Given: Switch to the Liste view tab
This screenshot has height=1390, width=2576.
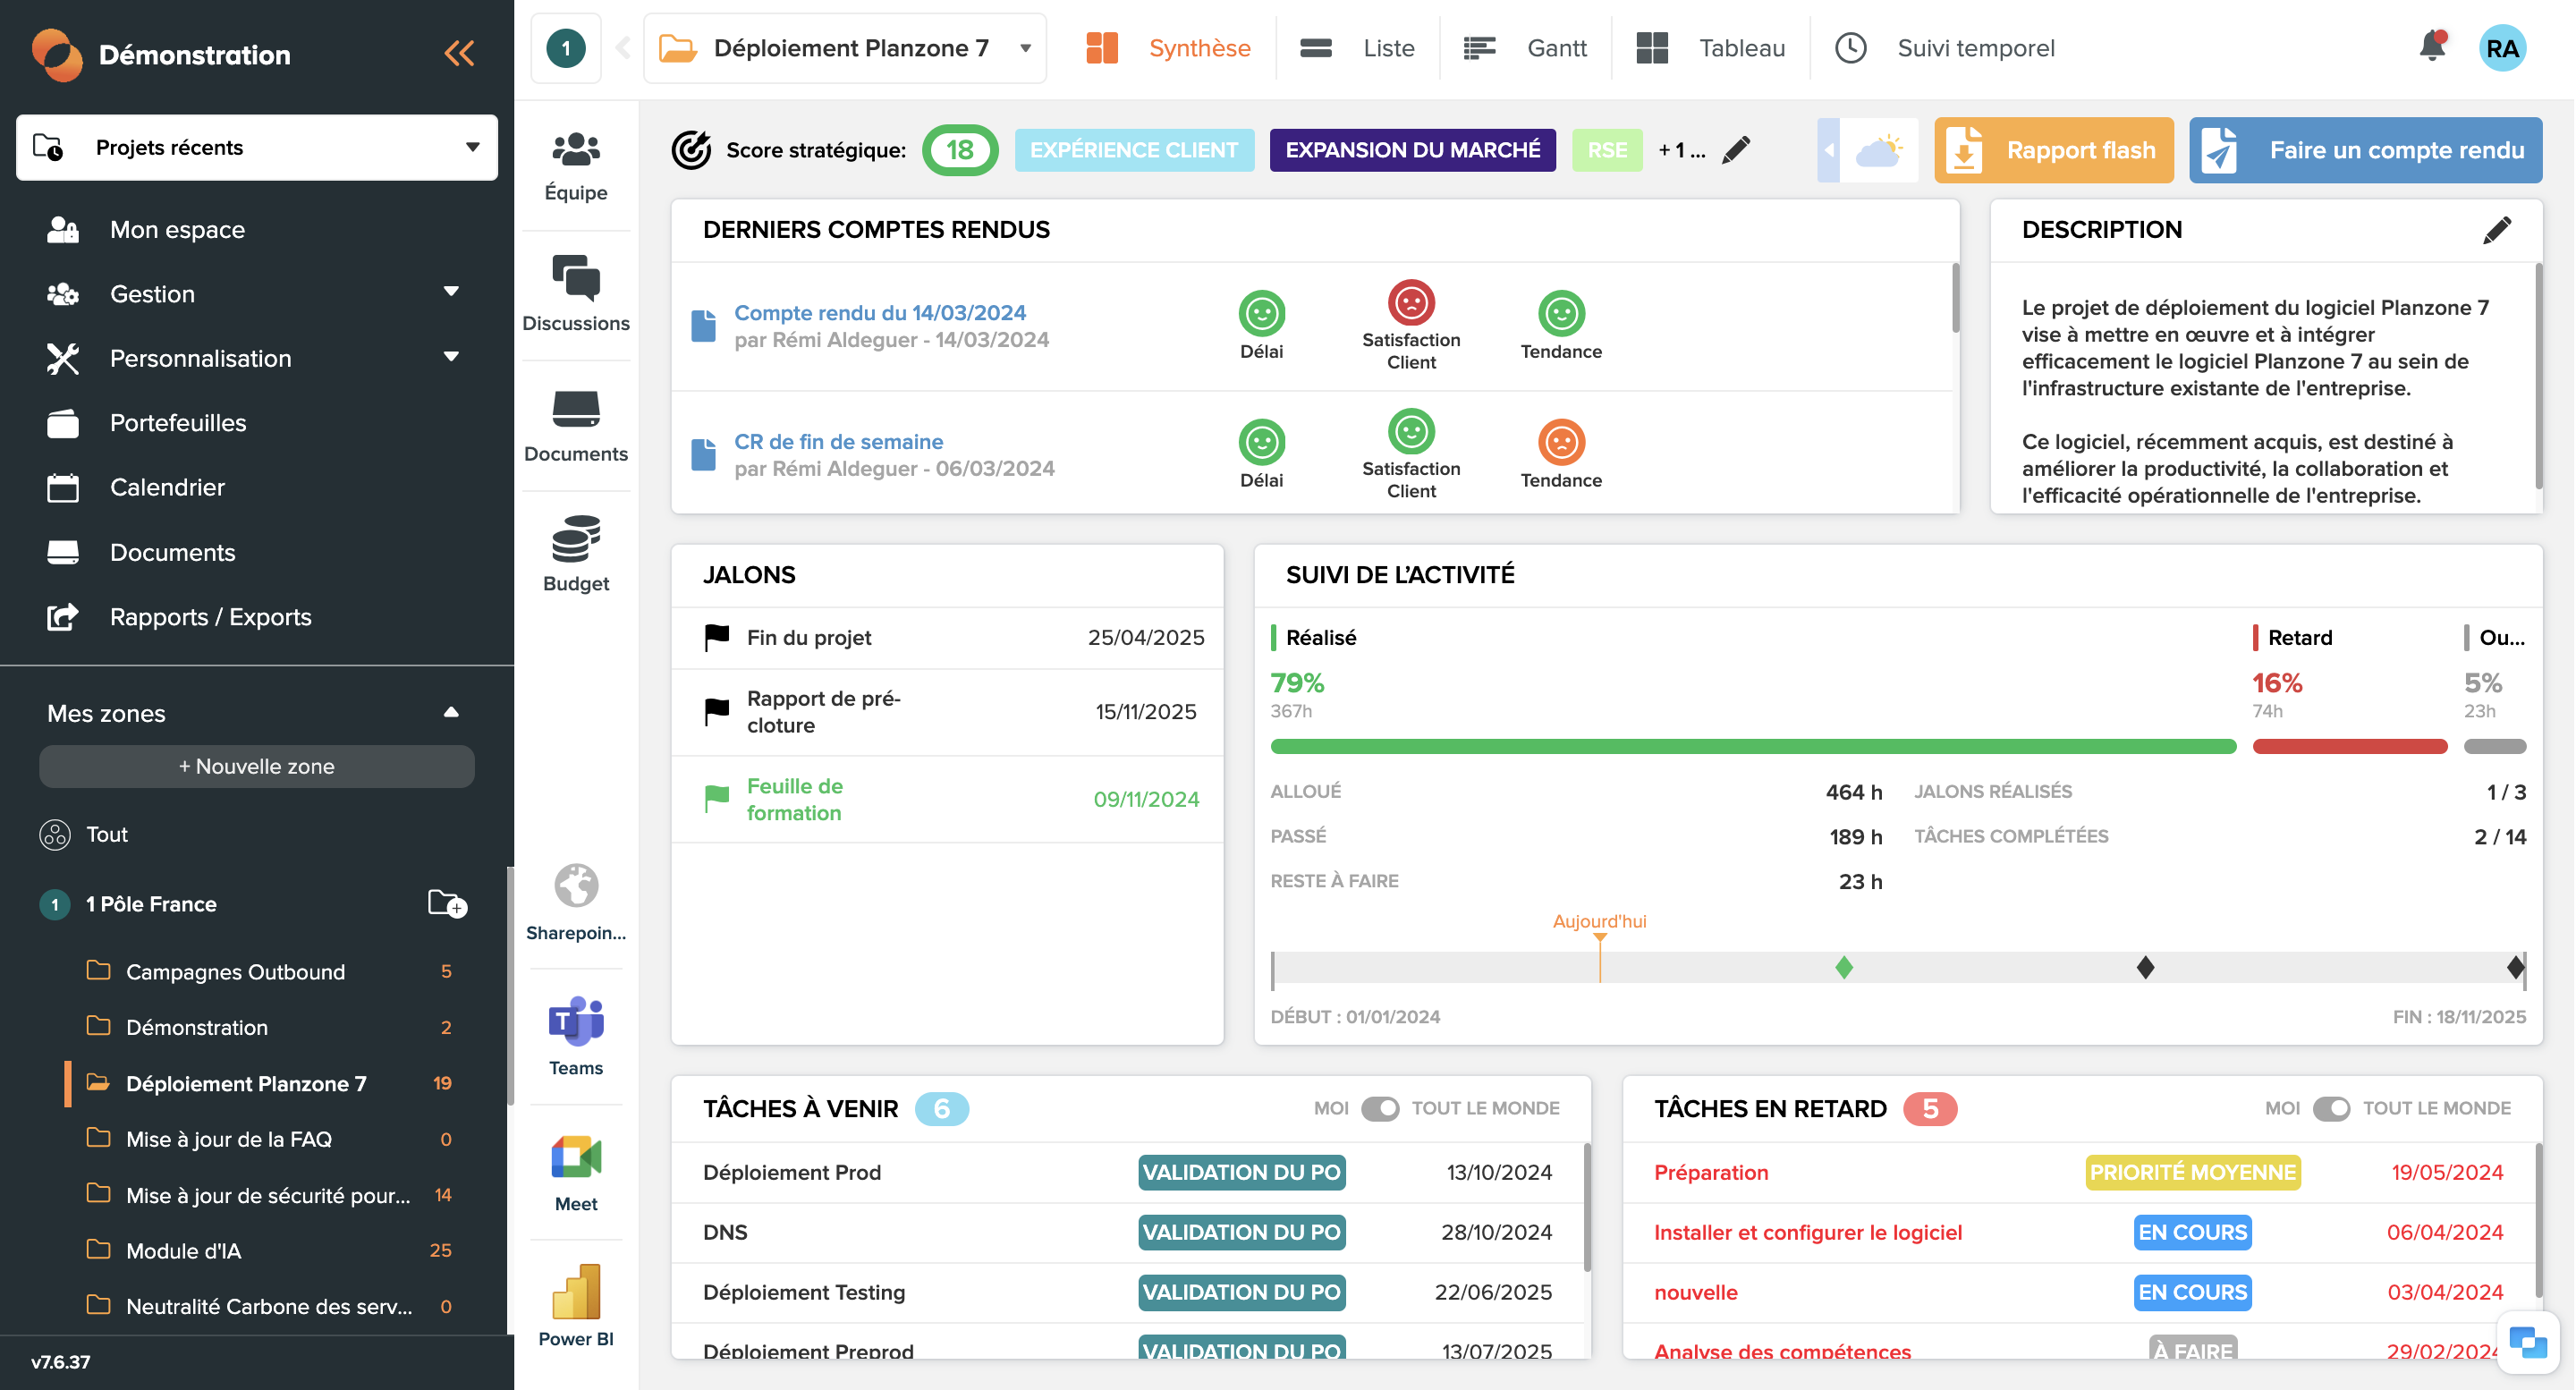Looking at the screenshot, I should coord(1358,48).
